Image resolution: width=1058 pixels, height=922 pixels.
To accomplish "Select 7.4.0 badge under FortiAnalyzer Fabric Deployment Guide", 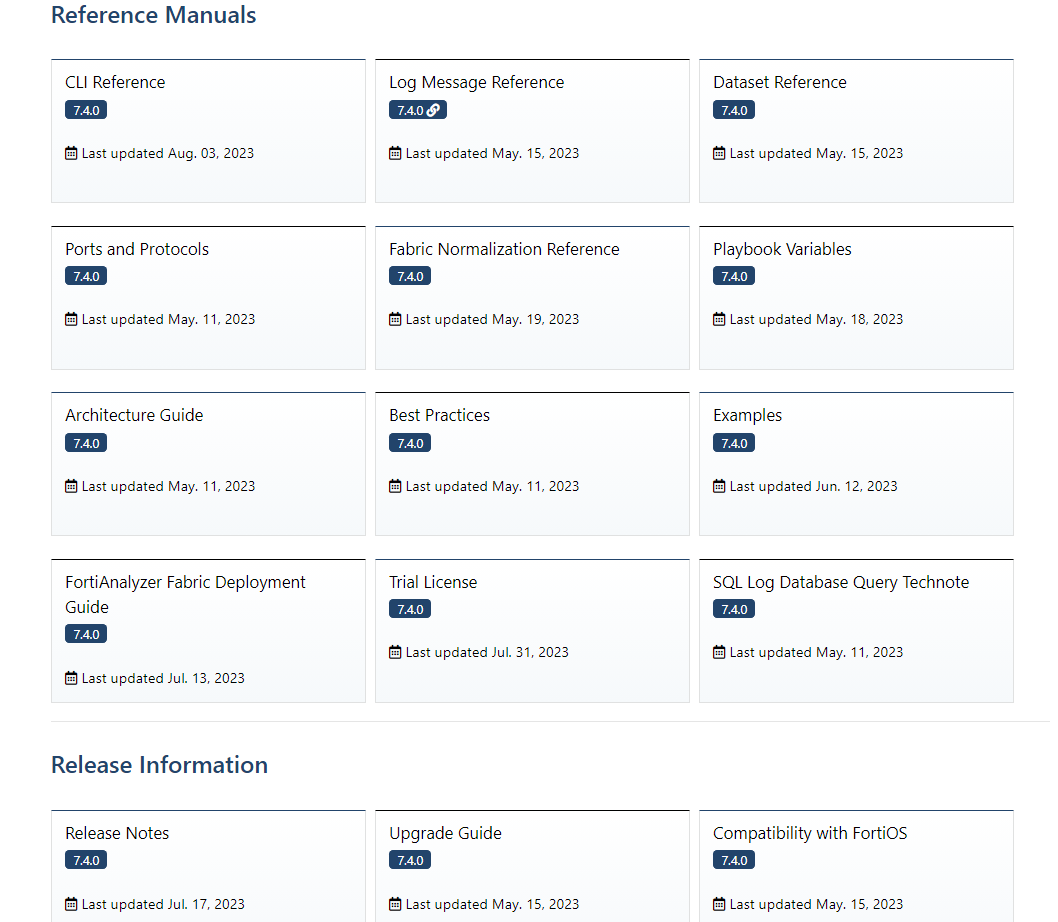I will (x=86, y=634).
